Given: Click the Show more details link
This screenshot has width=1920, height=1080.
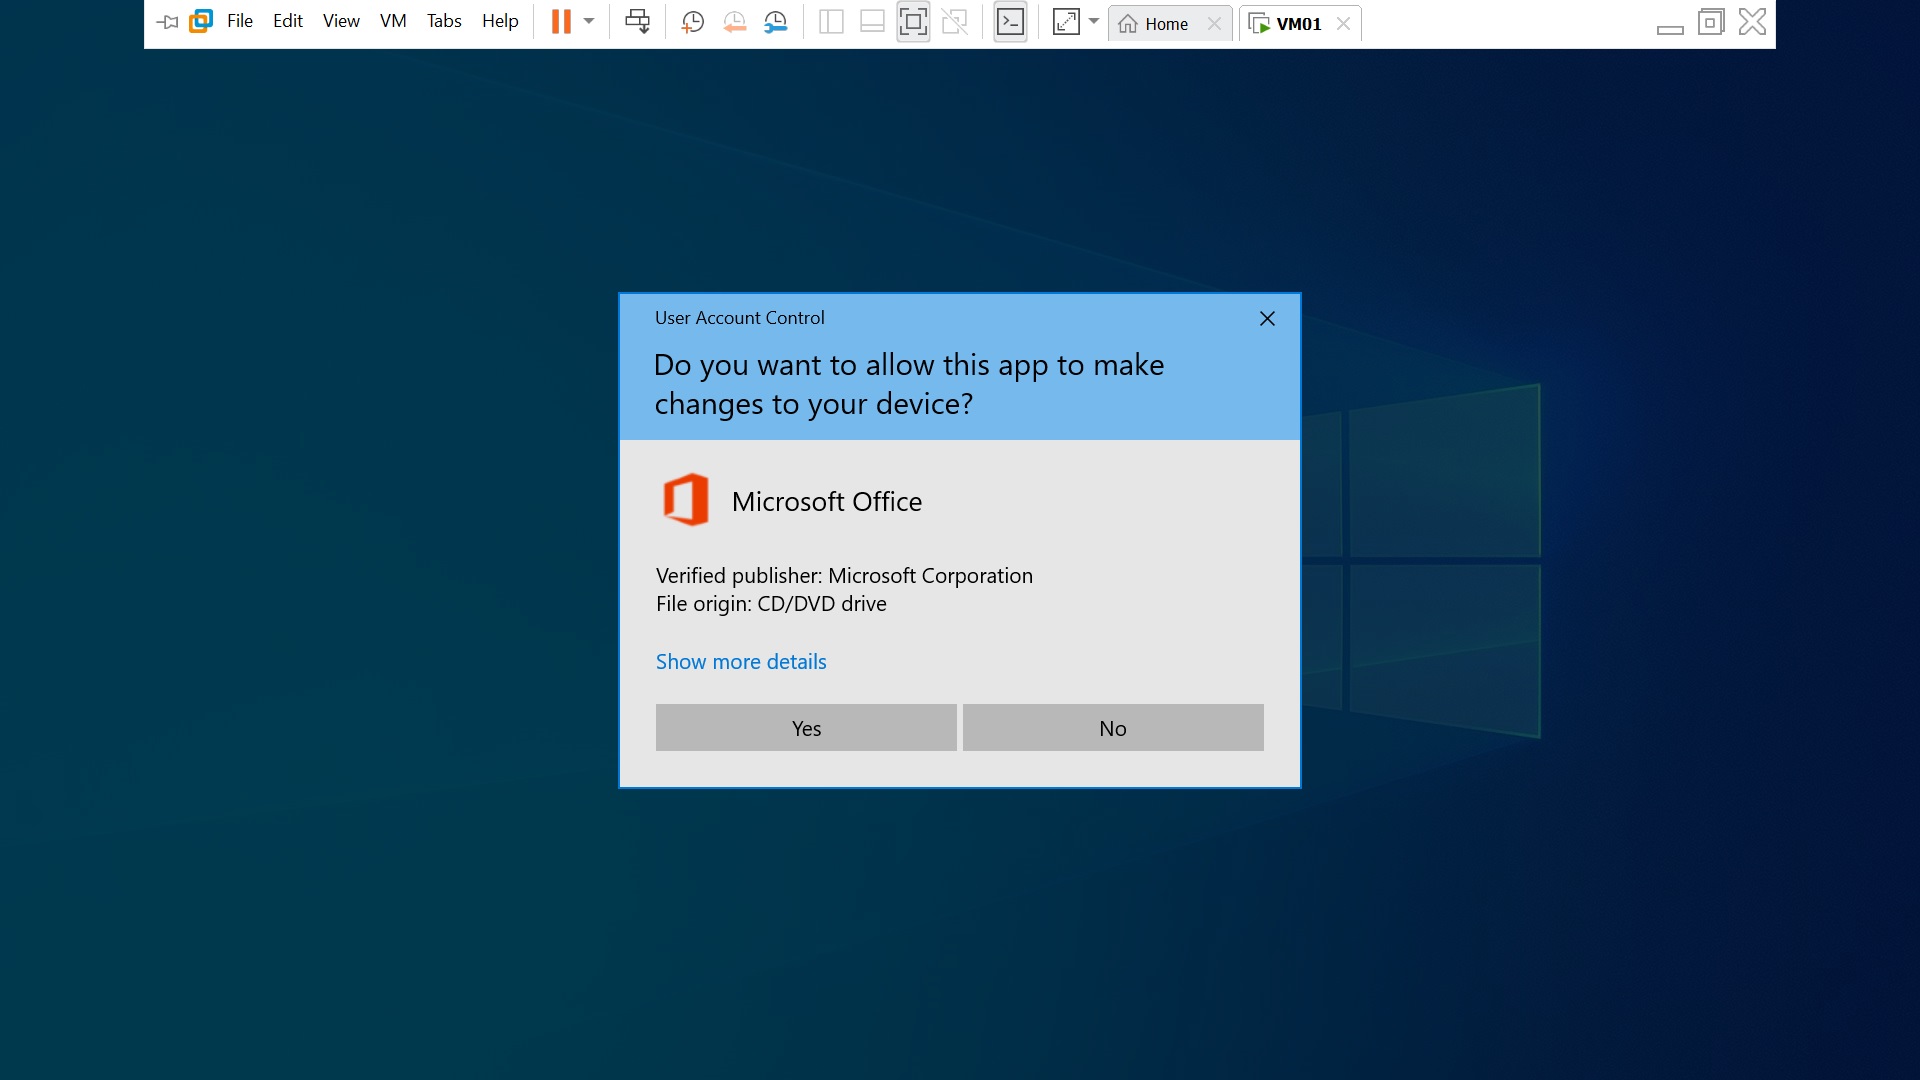Looking at the screenshot, I should (x=741, y=662).
